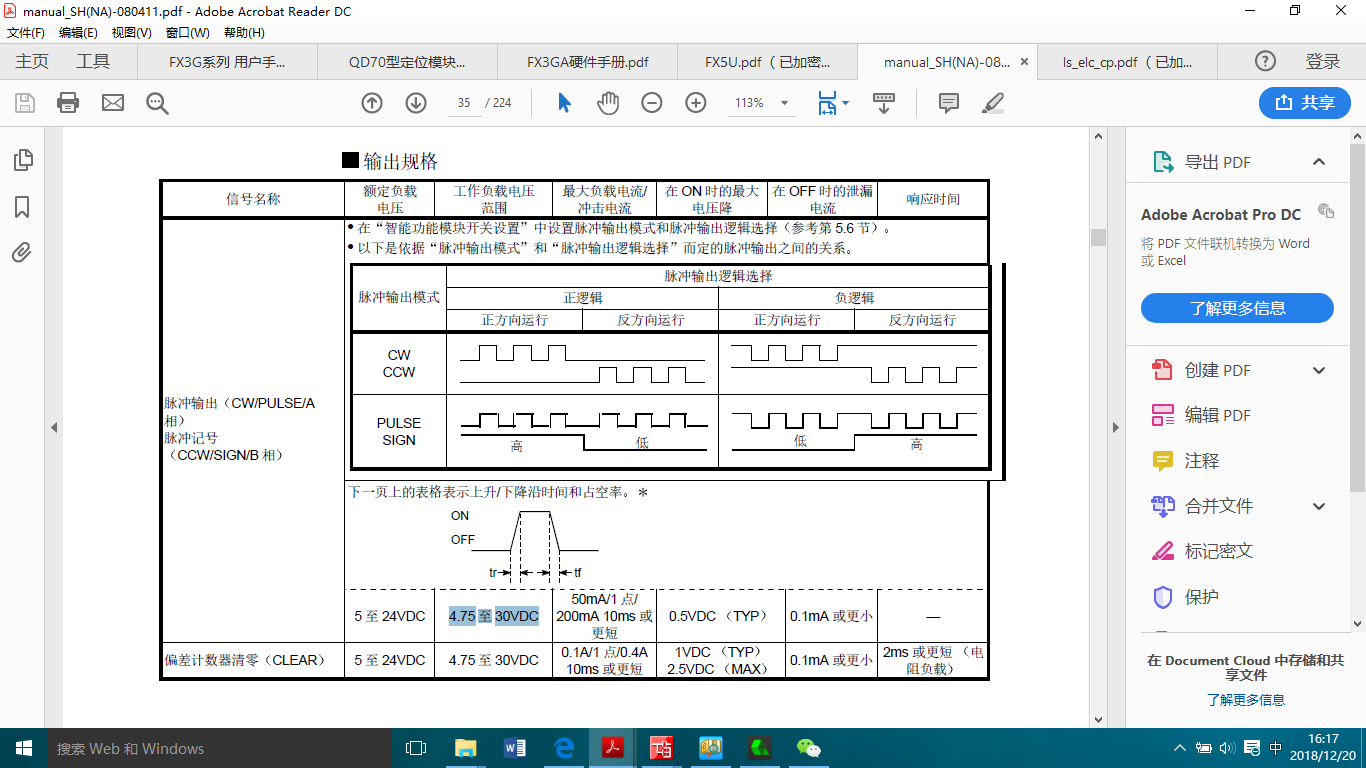The width and height of the screenshot is (1366, 768).
Task: Open Word from the Windows taskbar
Action: [x=515, y=748]
